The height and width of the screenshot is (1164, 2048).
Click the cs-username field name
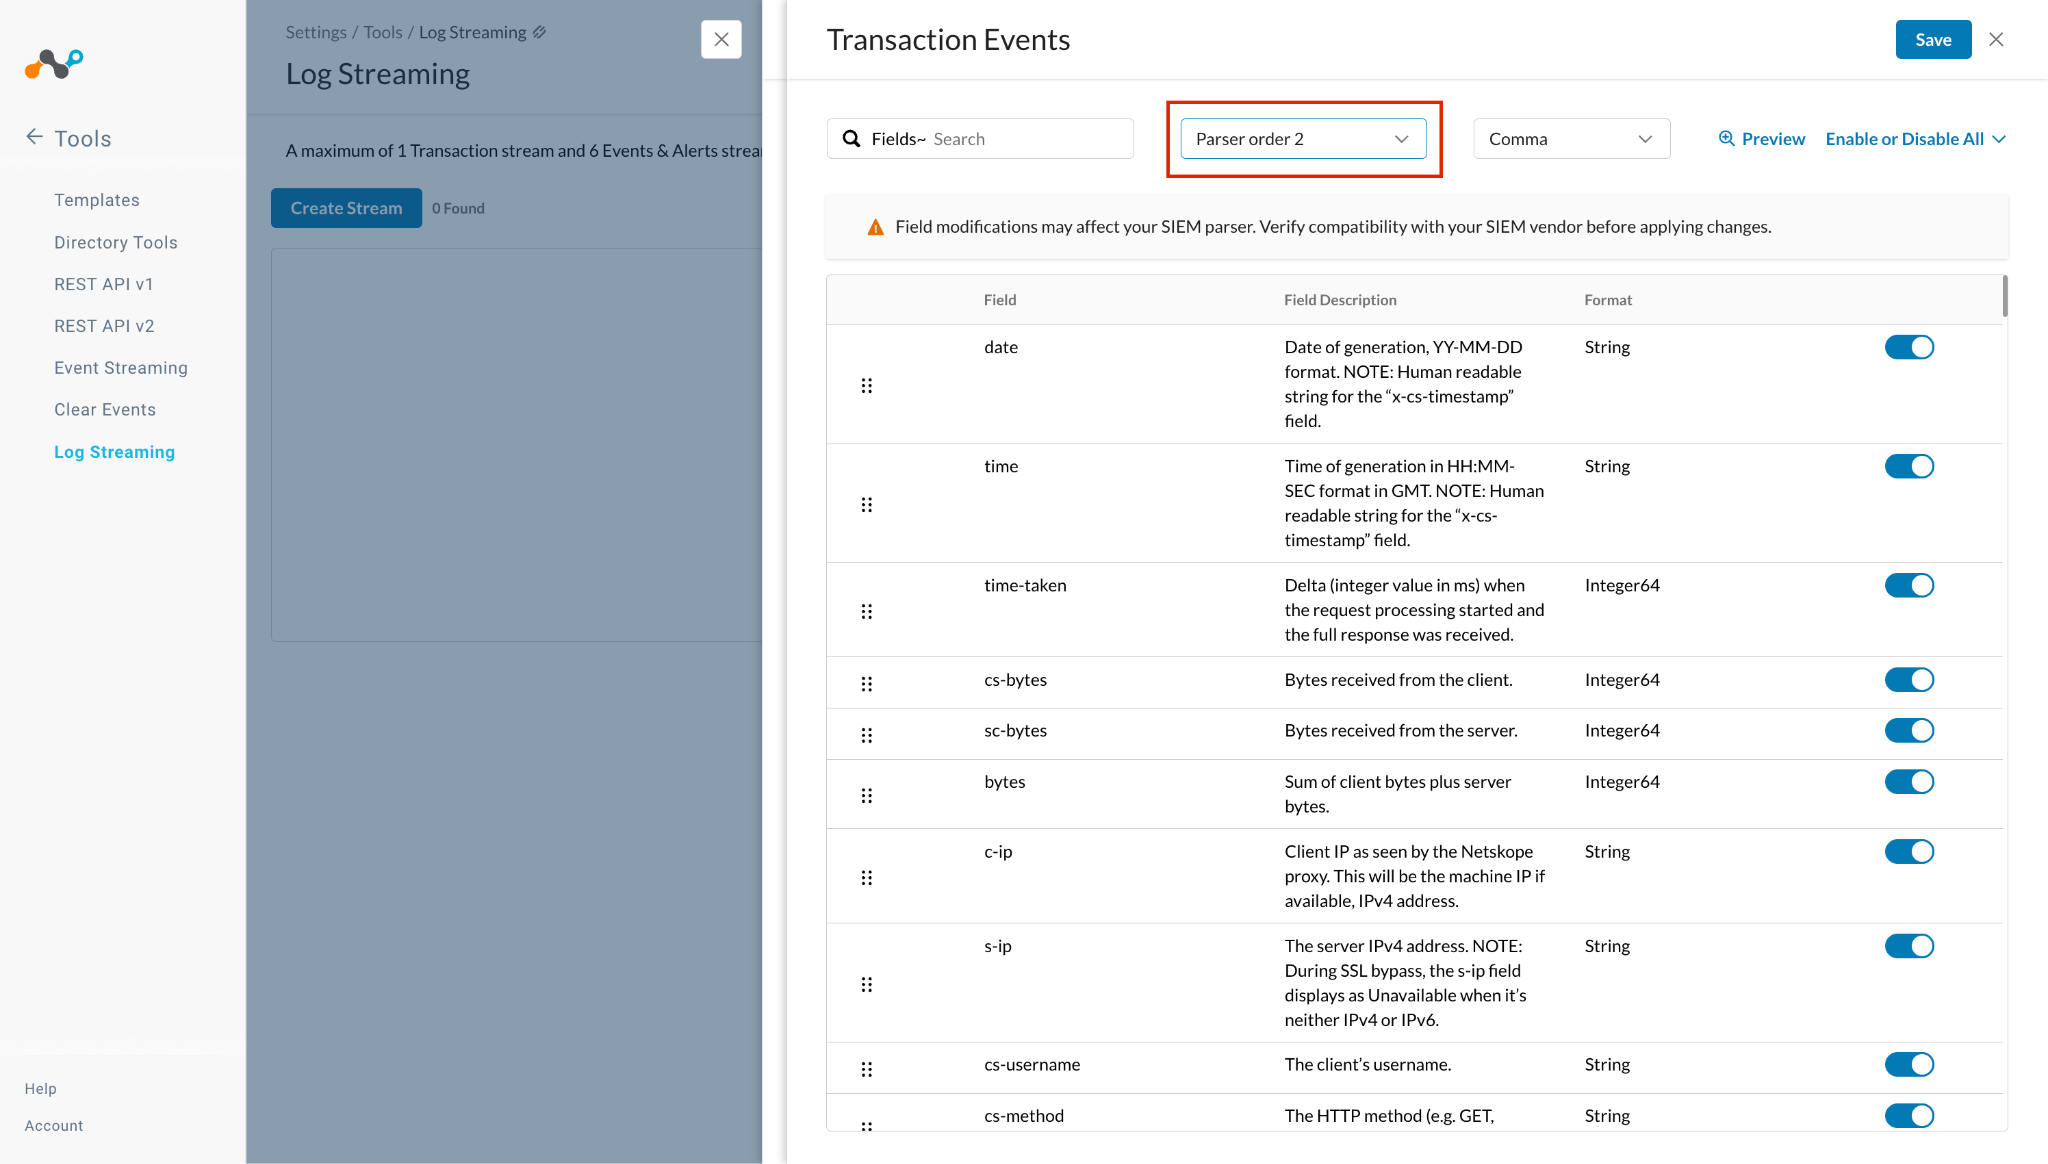point(1032,1065)
